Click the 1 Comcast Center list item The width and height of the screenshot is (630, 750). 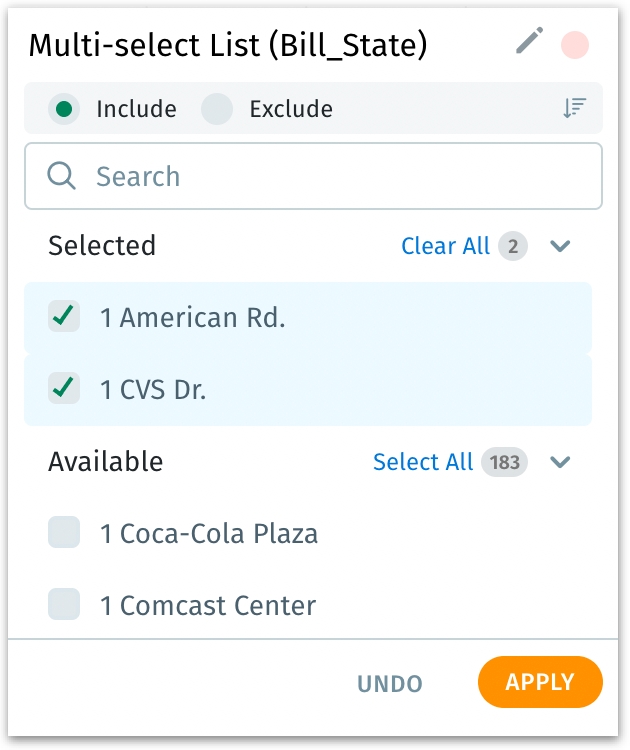click(x=217, y=605)
